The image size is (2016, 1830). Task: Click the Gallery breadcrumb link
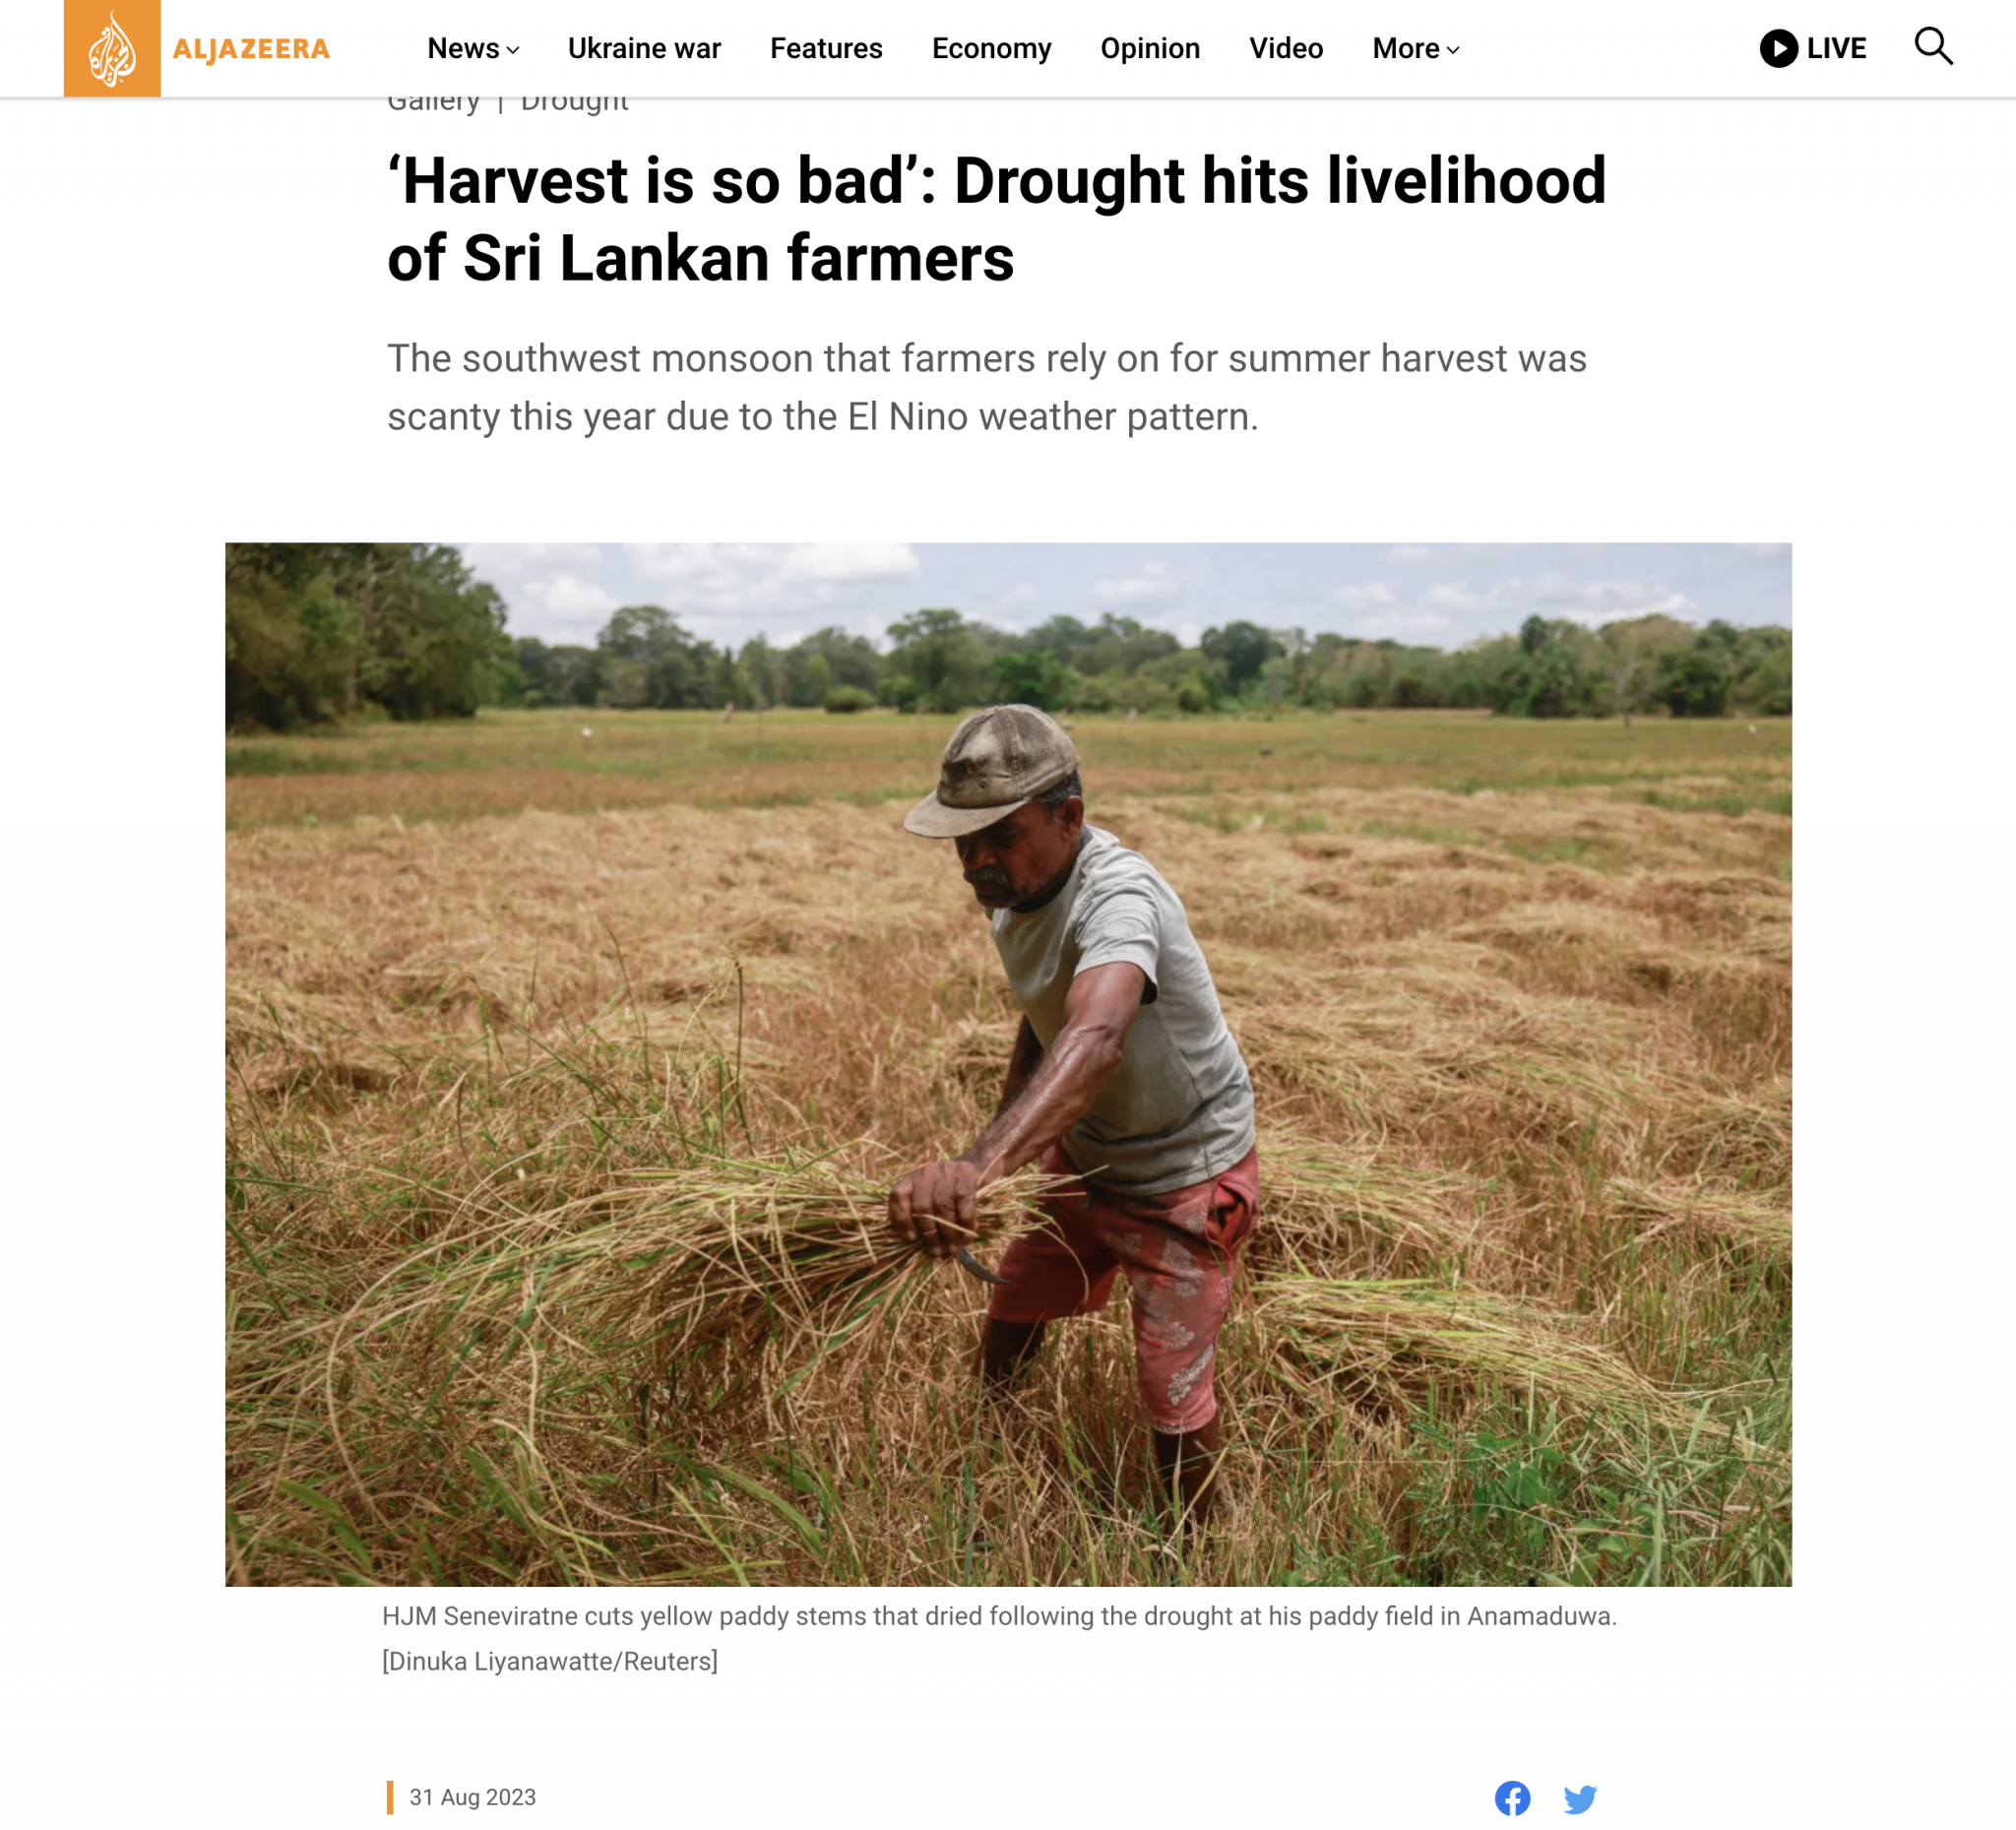click(x=433, y=102)
